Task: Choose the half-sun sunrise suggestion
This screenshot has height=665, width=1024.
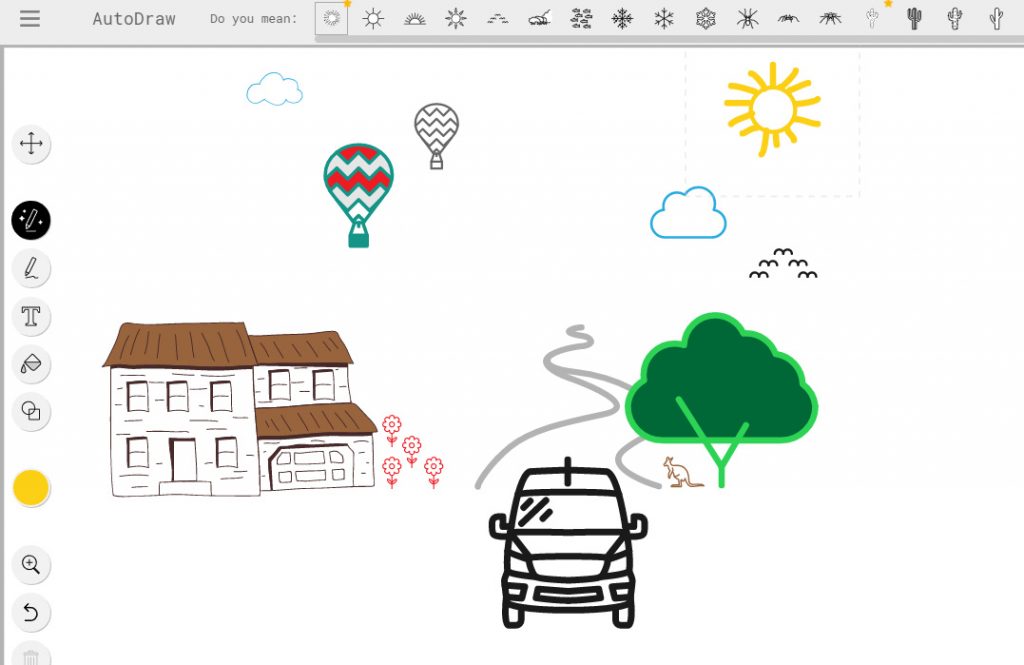Action: pyautogui.click(x=414, y=20)
